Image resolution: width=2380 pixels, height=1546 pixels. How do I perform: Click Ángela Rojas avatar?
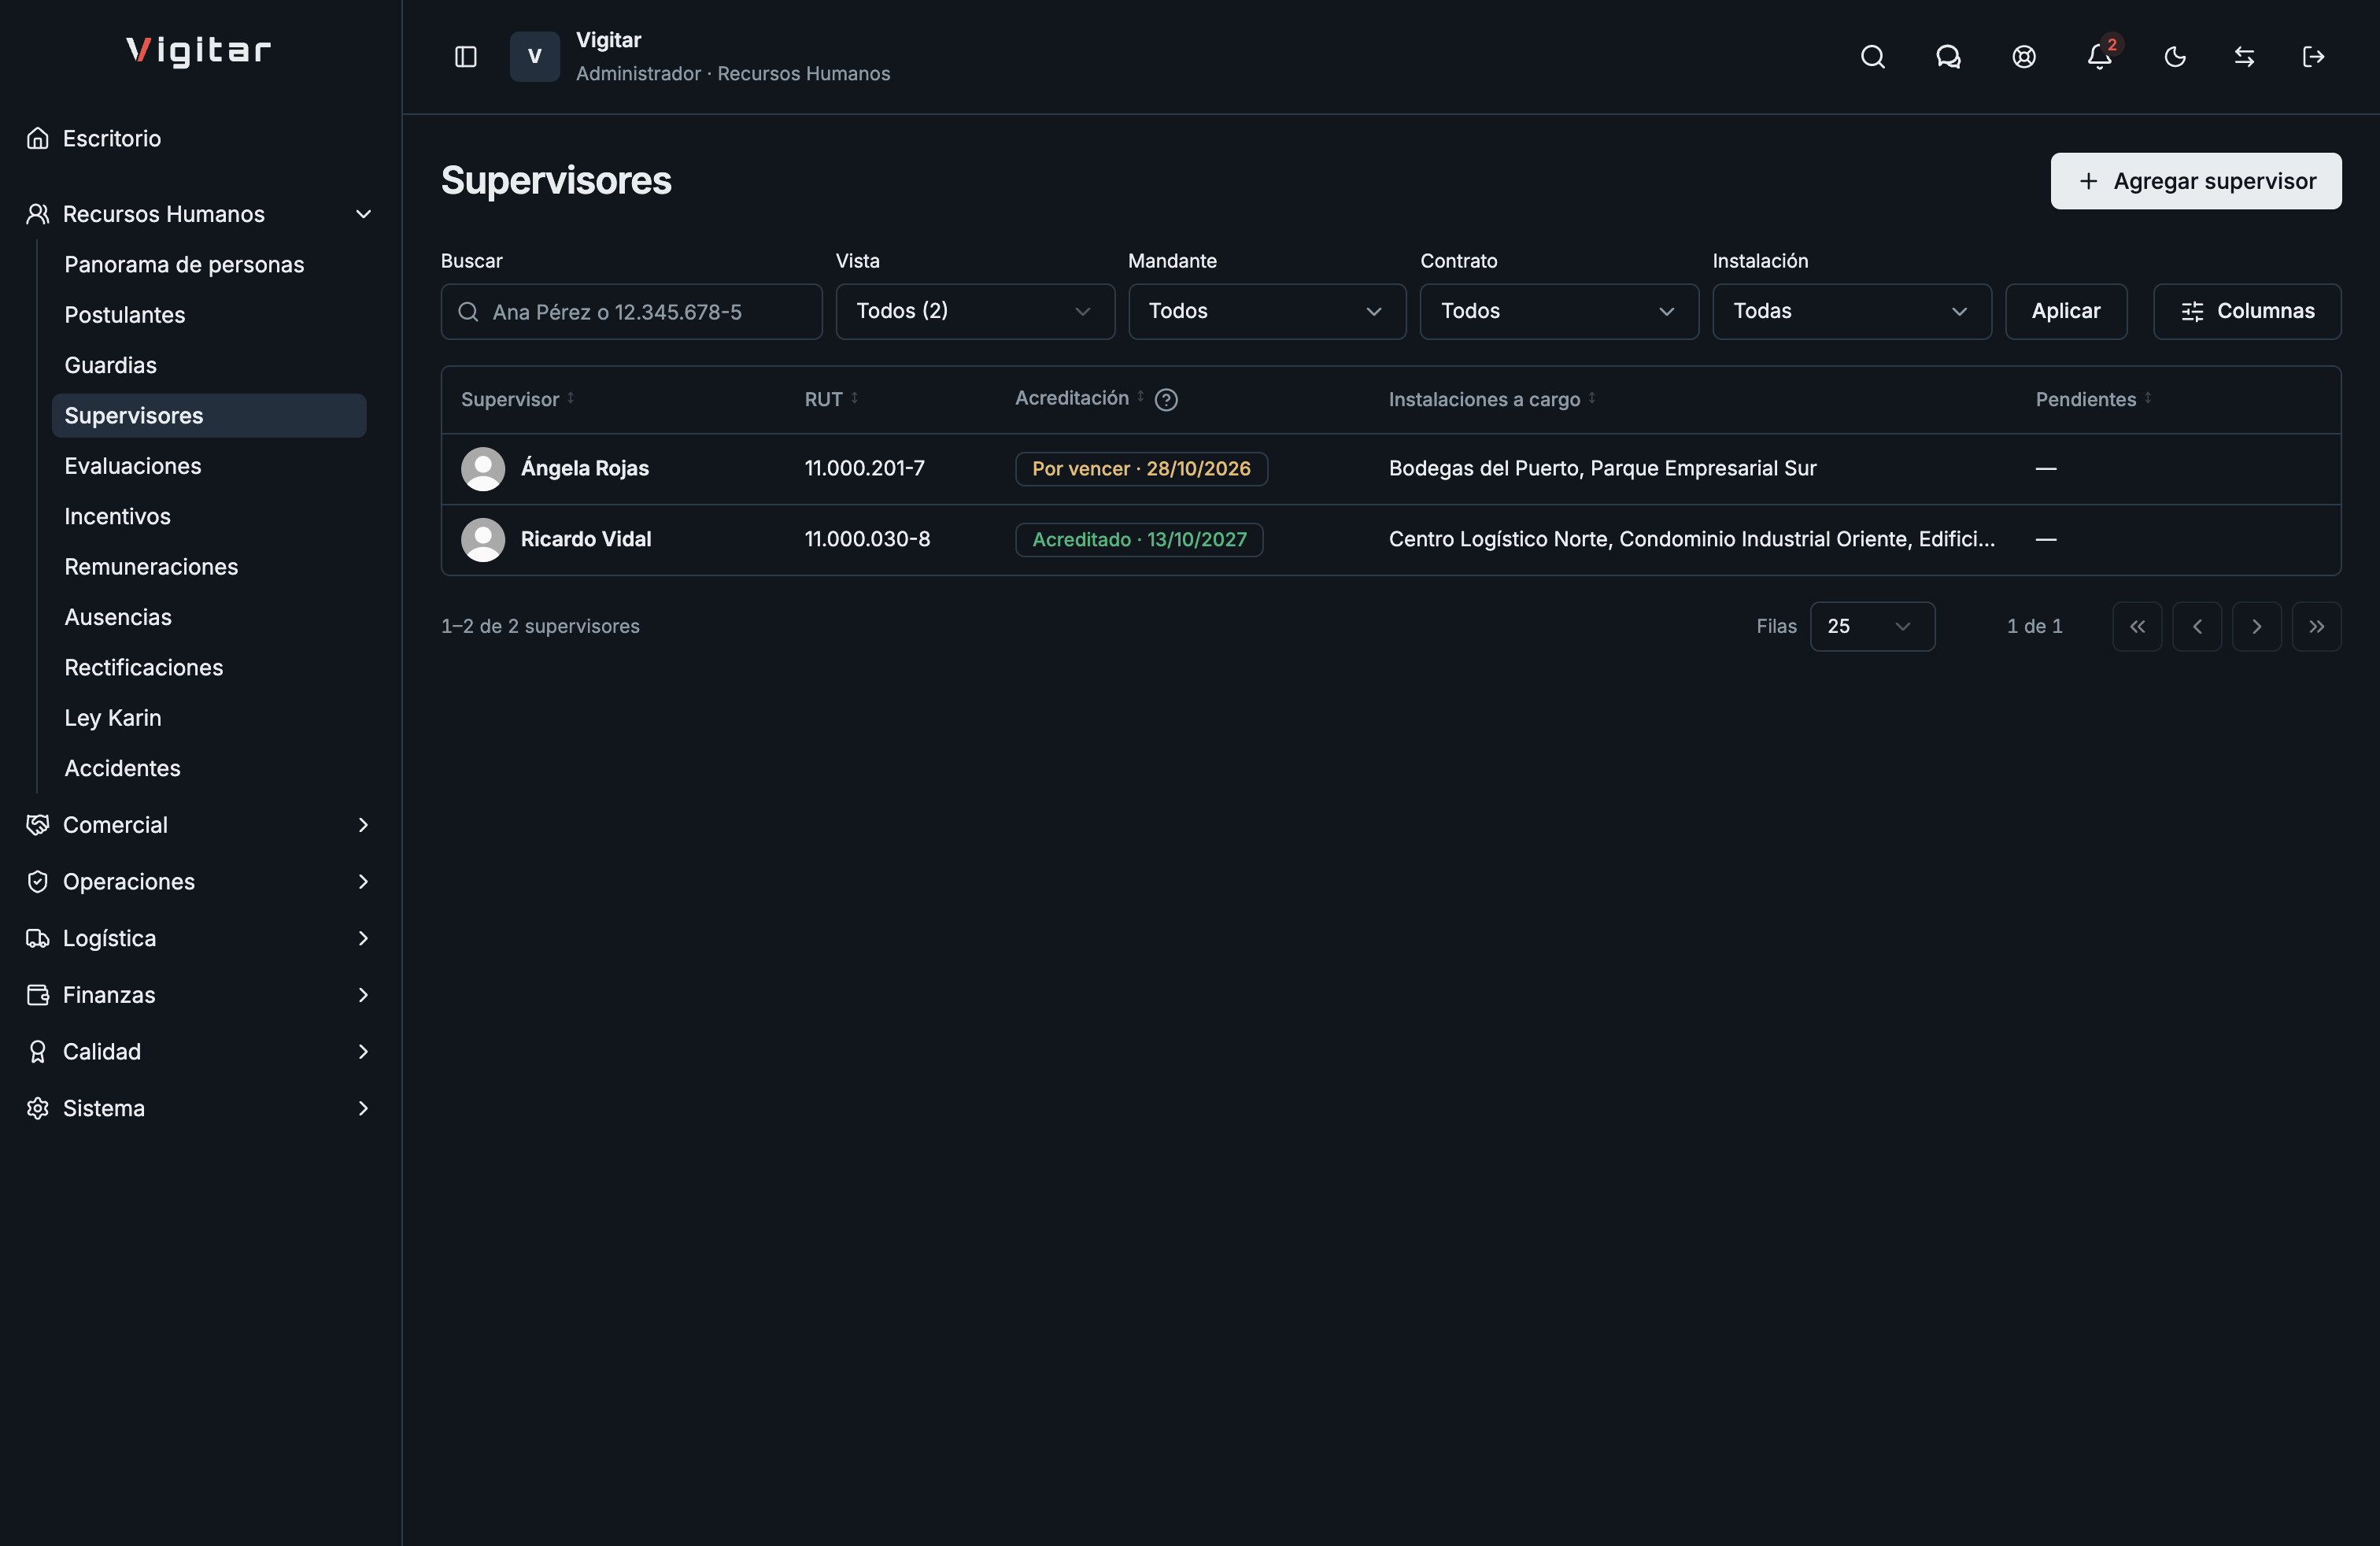pyautogui.click(x=483, y=469)
